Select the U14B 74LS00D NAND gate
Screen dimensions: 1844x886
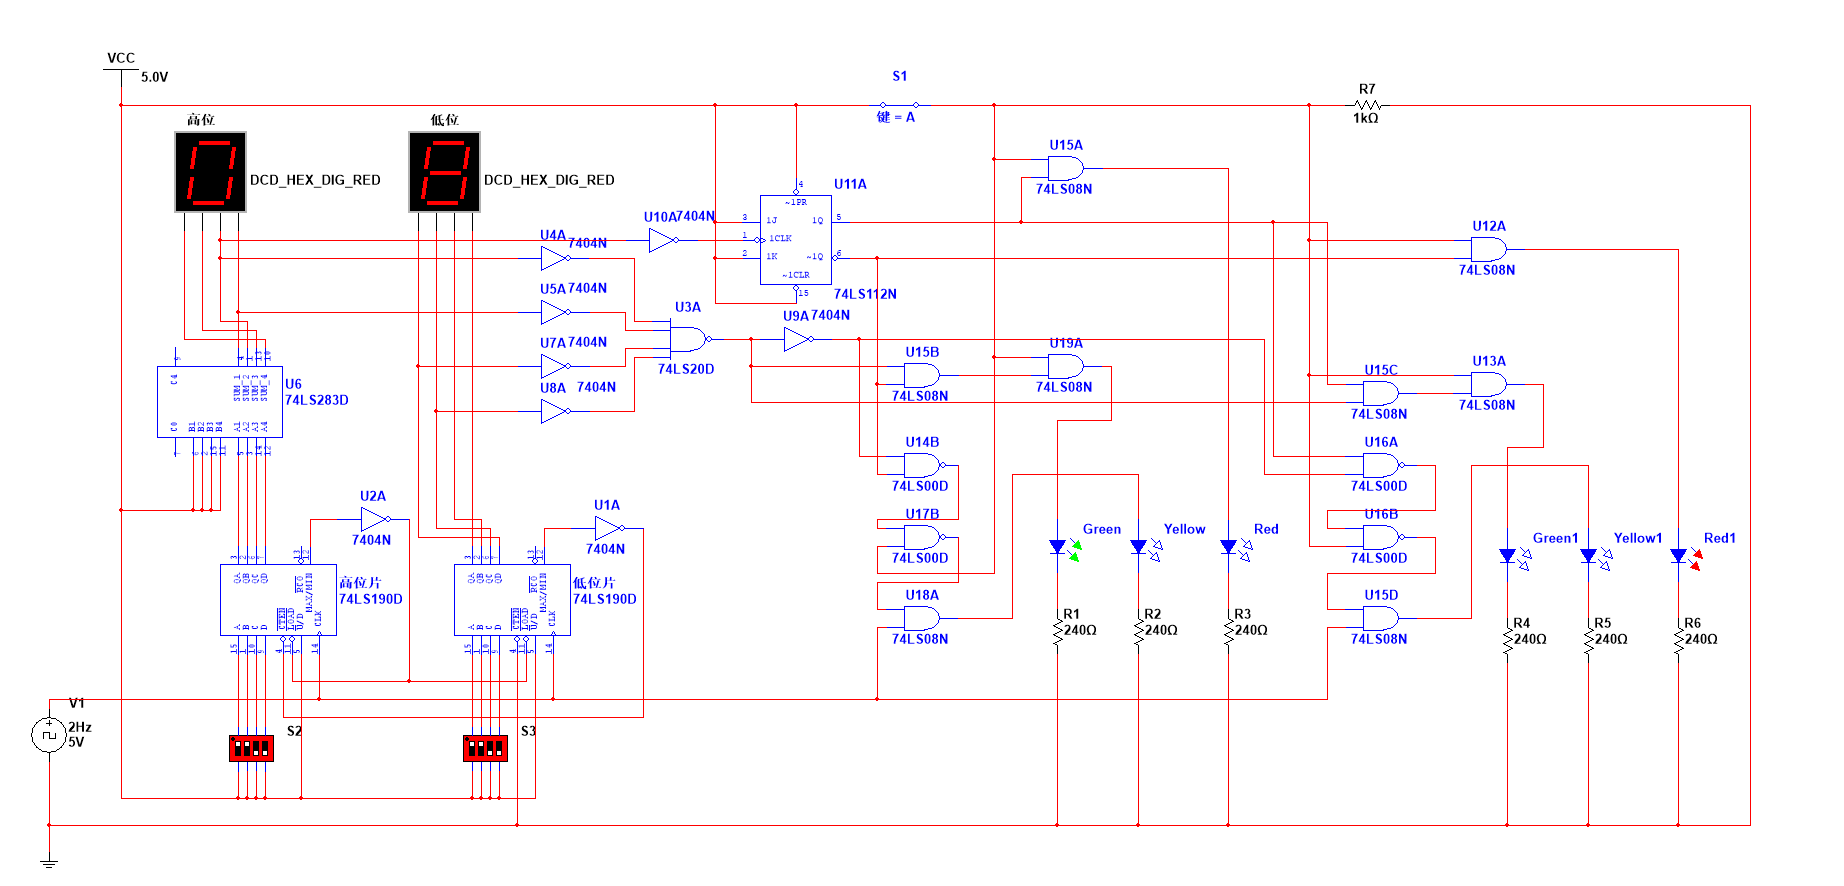[923, 465]
